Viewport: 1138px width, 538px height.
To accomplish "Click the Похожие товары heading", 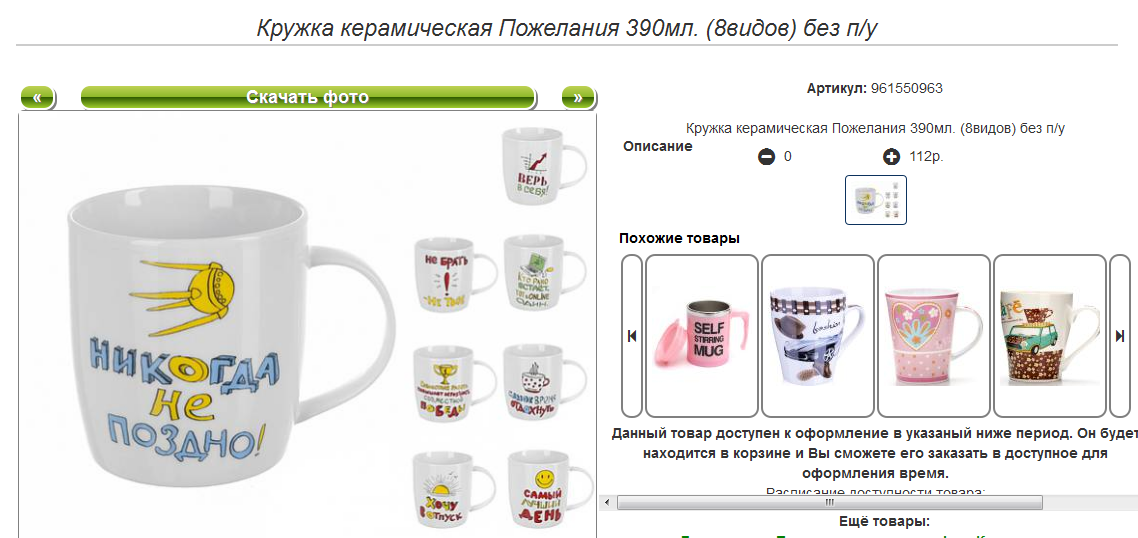I will [x=679, y=238].
